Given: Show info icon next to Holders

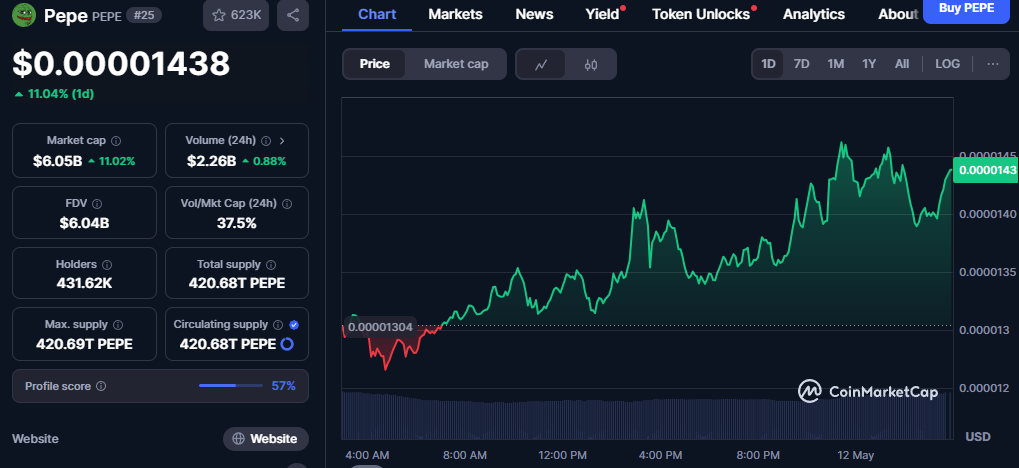Looking at the screenshot, I should coord(107,265).
